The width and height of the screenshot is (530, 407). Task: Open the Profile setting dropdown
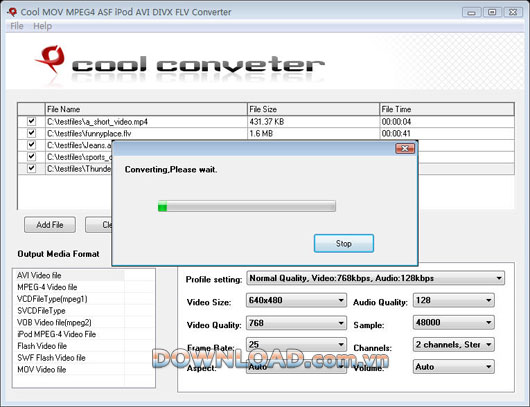(376, 278)
